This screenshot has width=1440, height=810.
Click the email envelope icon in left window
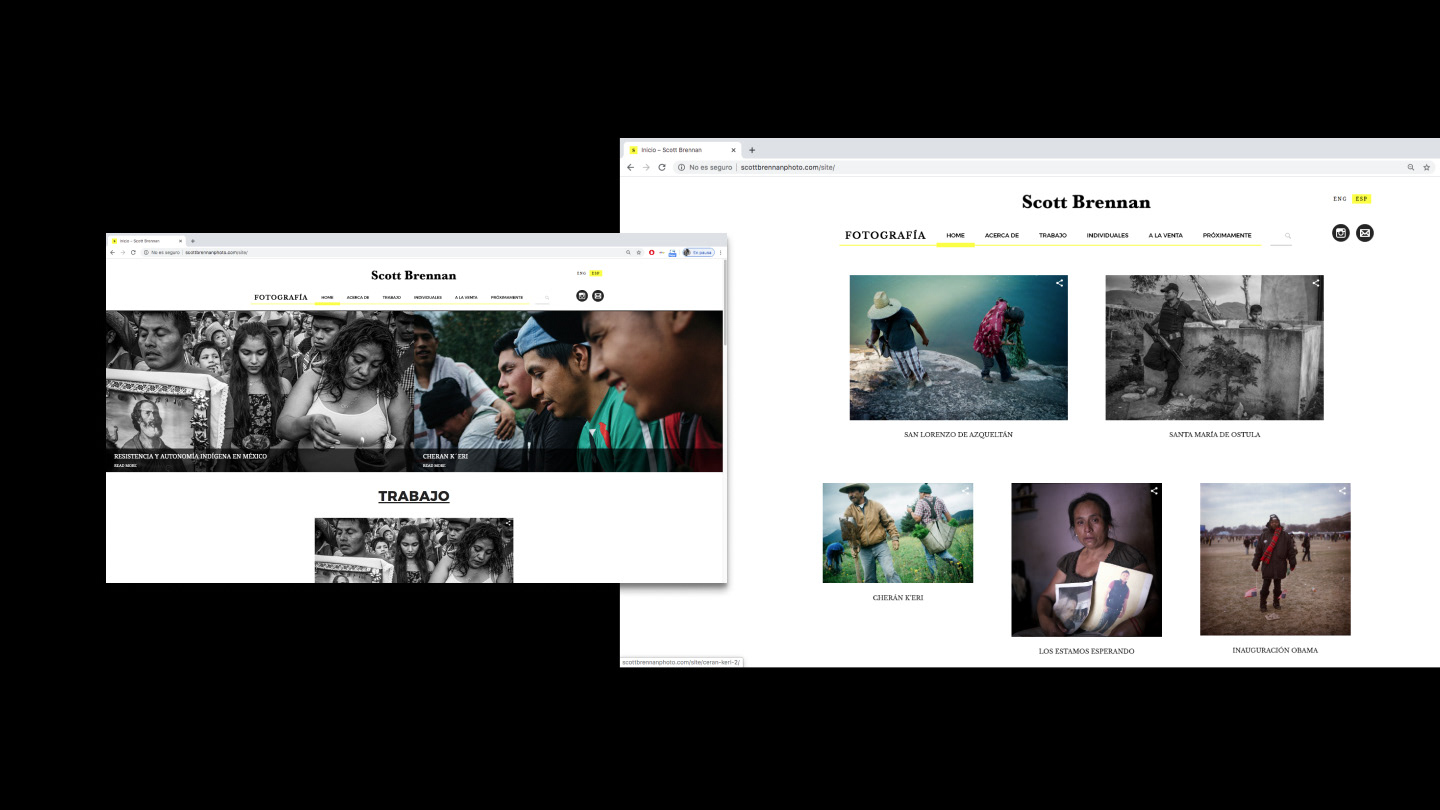[x=598, y=296]
